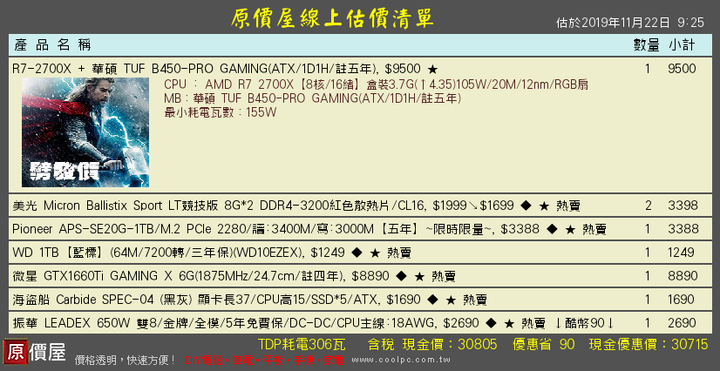Click the 產品名稱 column header
Image resolution: width=720 pixels, height=371 pixels.
click(52, 45)
